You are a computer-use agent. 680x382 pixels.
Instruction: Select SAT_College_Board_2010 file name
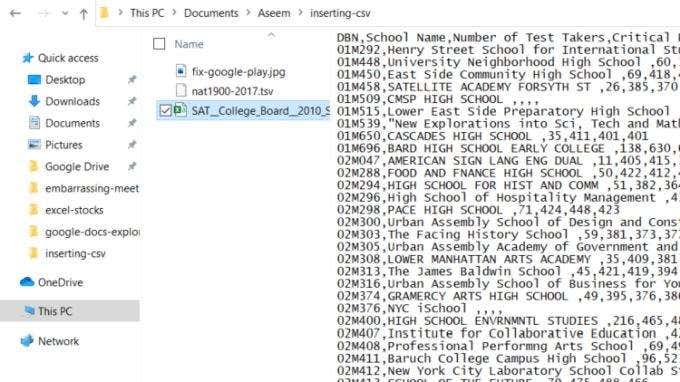click(260, 111)
